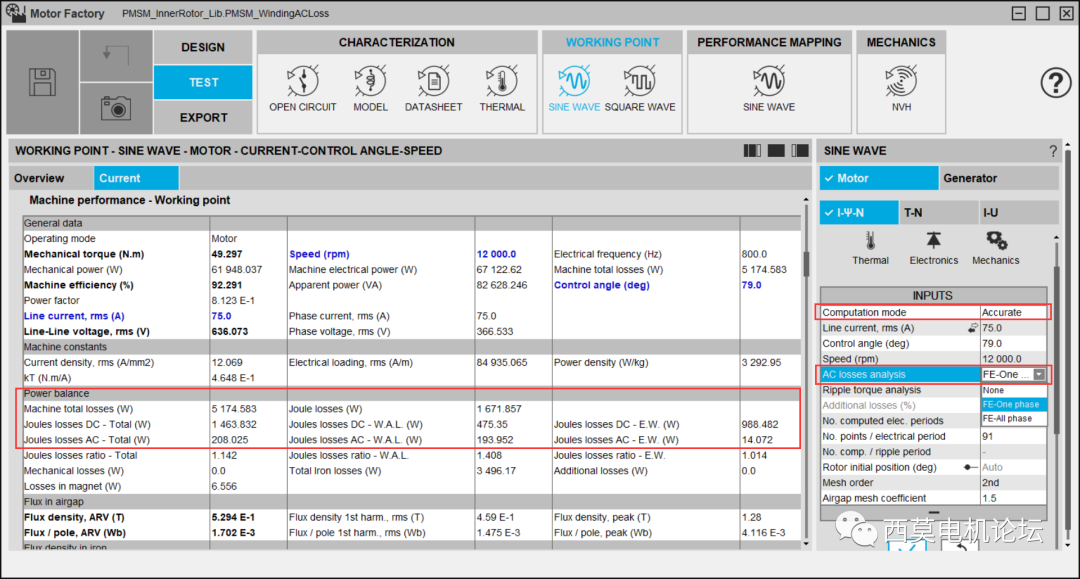Expand the AC losses analysis dropdown
This screenshot has width=1080, height=579.
coord(1039,374)
